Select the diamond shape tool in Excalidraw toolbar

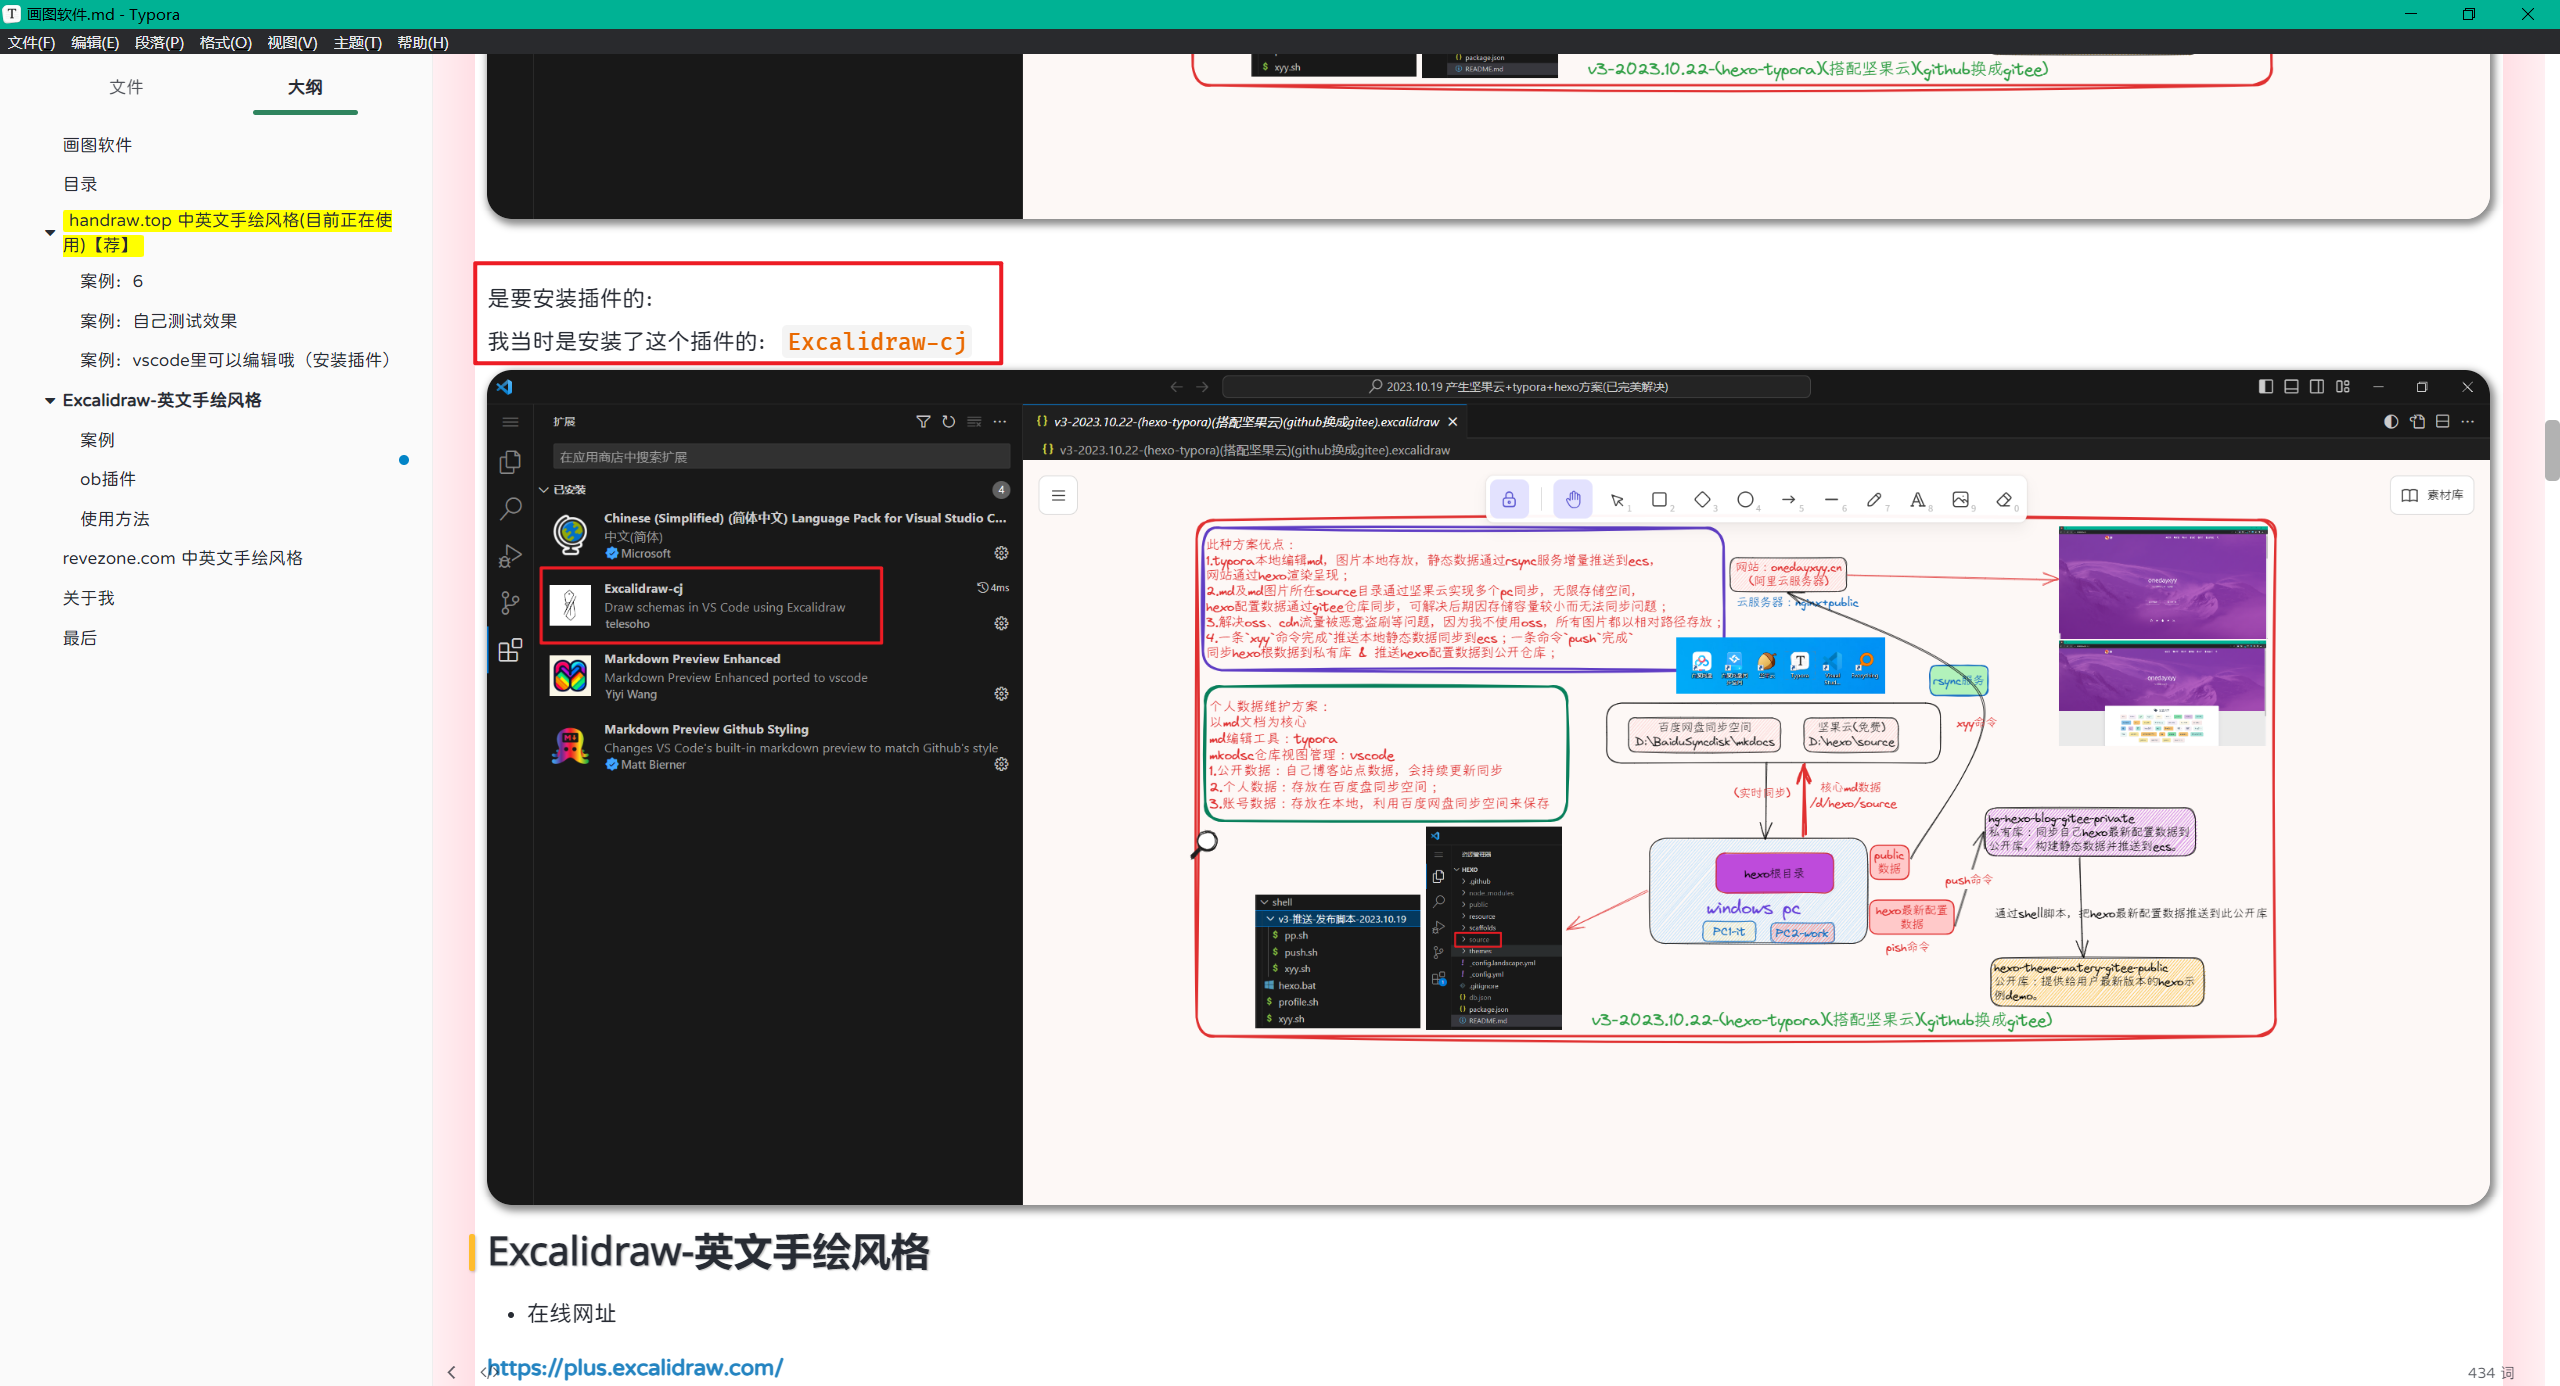click(1703, 499)
